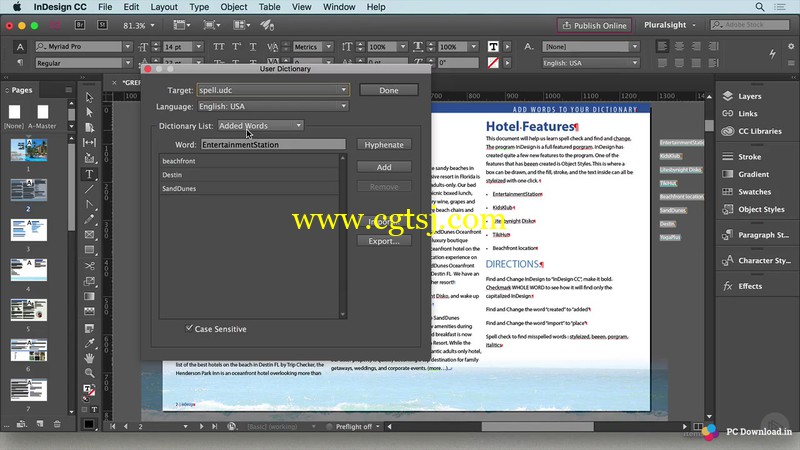Open the Object menu

tap(234, 7)
